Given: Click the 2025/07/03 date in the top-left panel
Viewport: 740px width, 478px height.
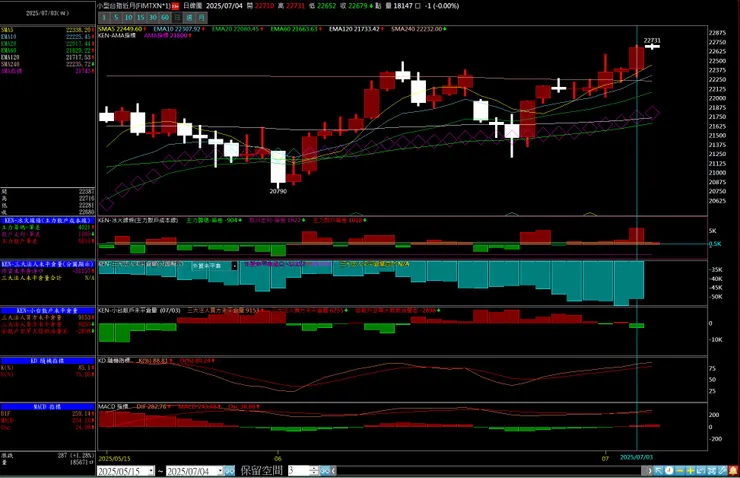Looking at the screenshot, I should (47, 13).
